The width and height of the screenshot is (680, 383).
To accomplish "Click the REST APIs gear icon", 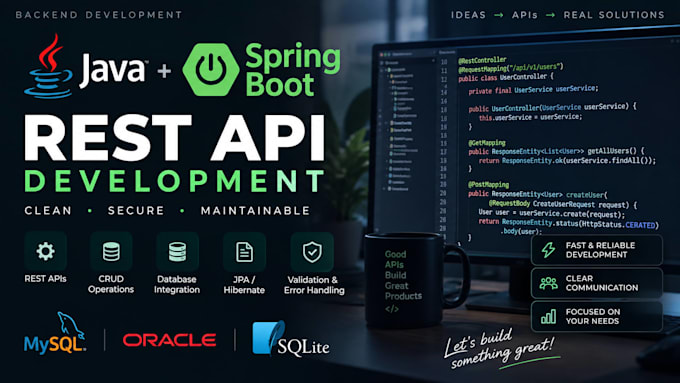I will 46,251.
